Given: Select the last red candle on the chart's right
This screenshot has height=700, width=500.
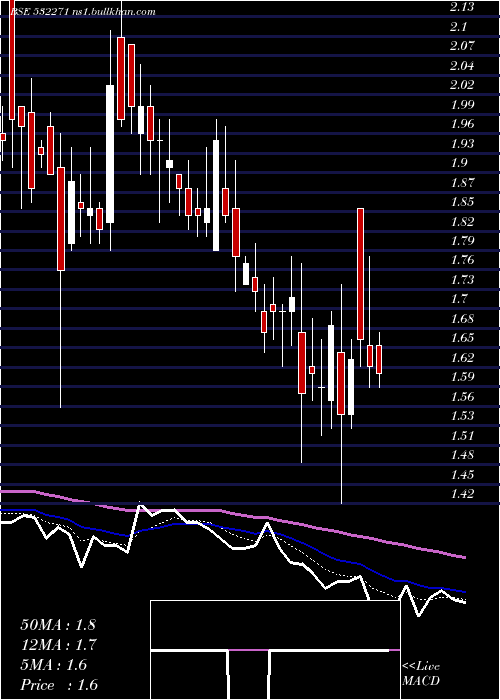Looking at the screenshot, I should 379,359.
